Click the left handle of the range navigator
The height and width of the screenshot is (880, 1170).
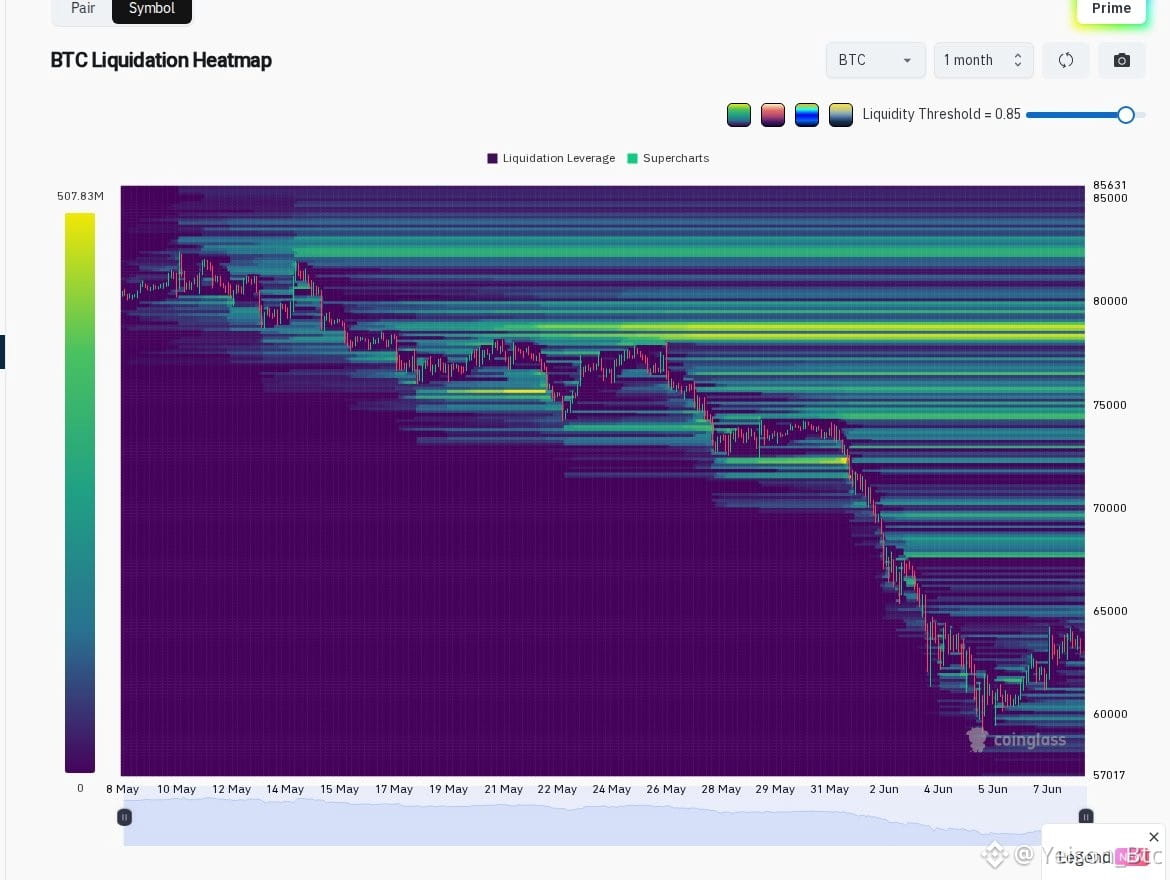point(125,817)
